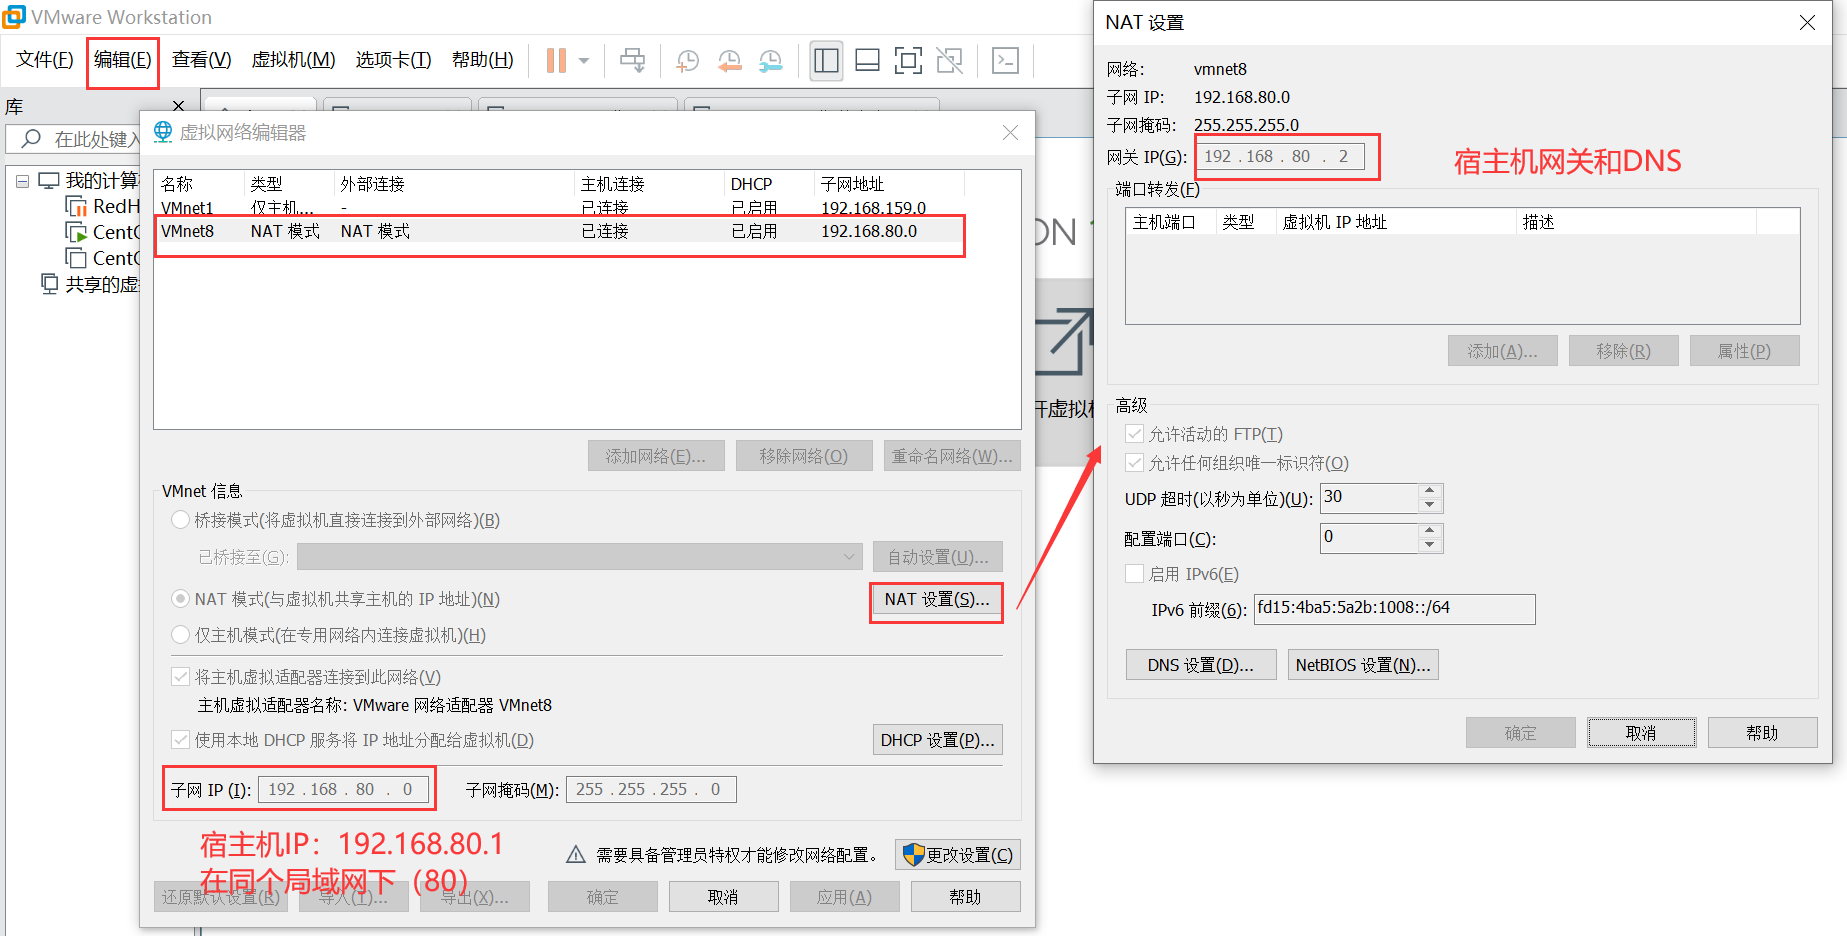Select 仅主机模式 radio button

pyautogui.click(x=180, y=635)
